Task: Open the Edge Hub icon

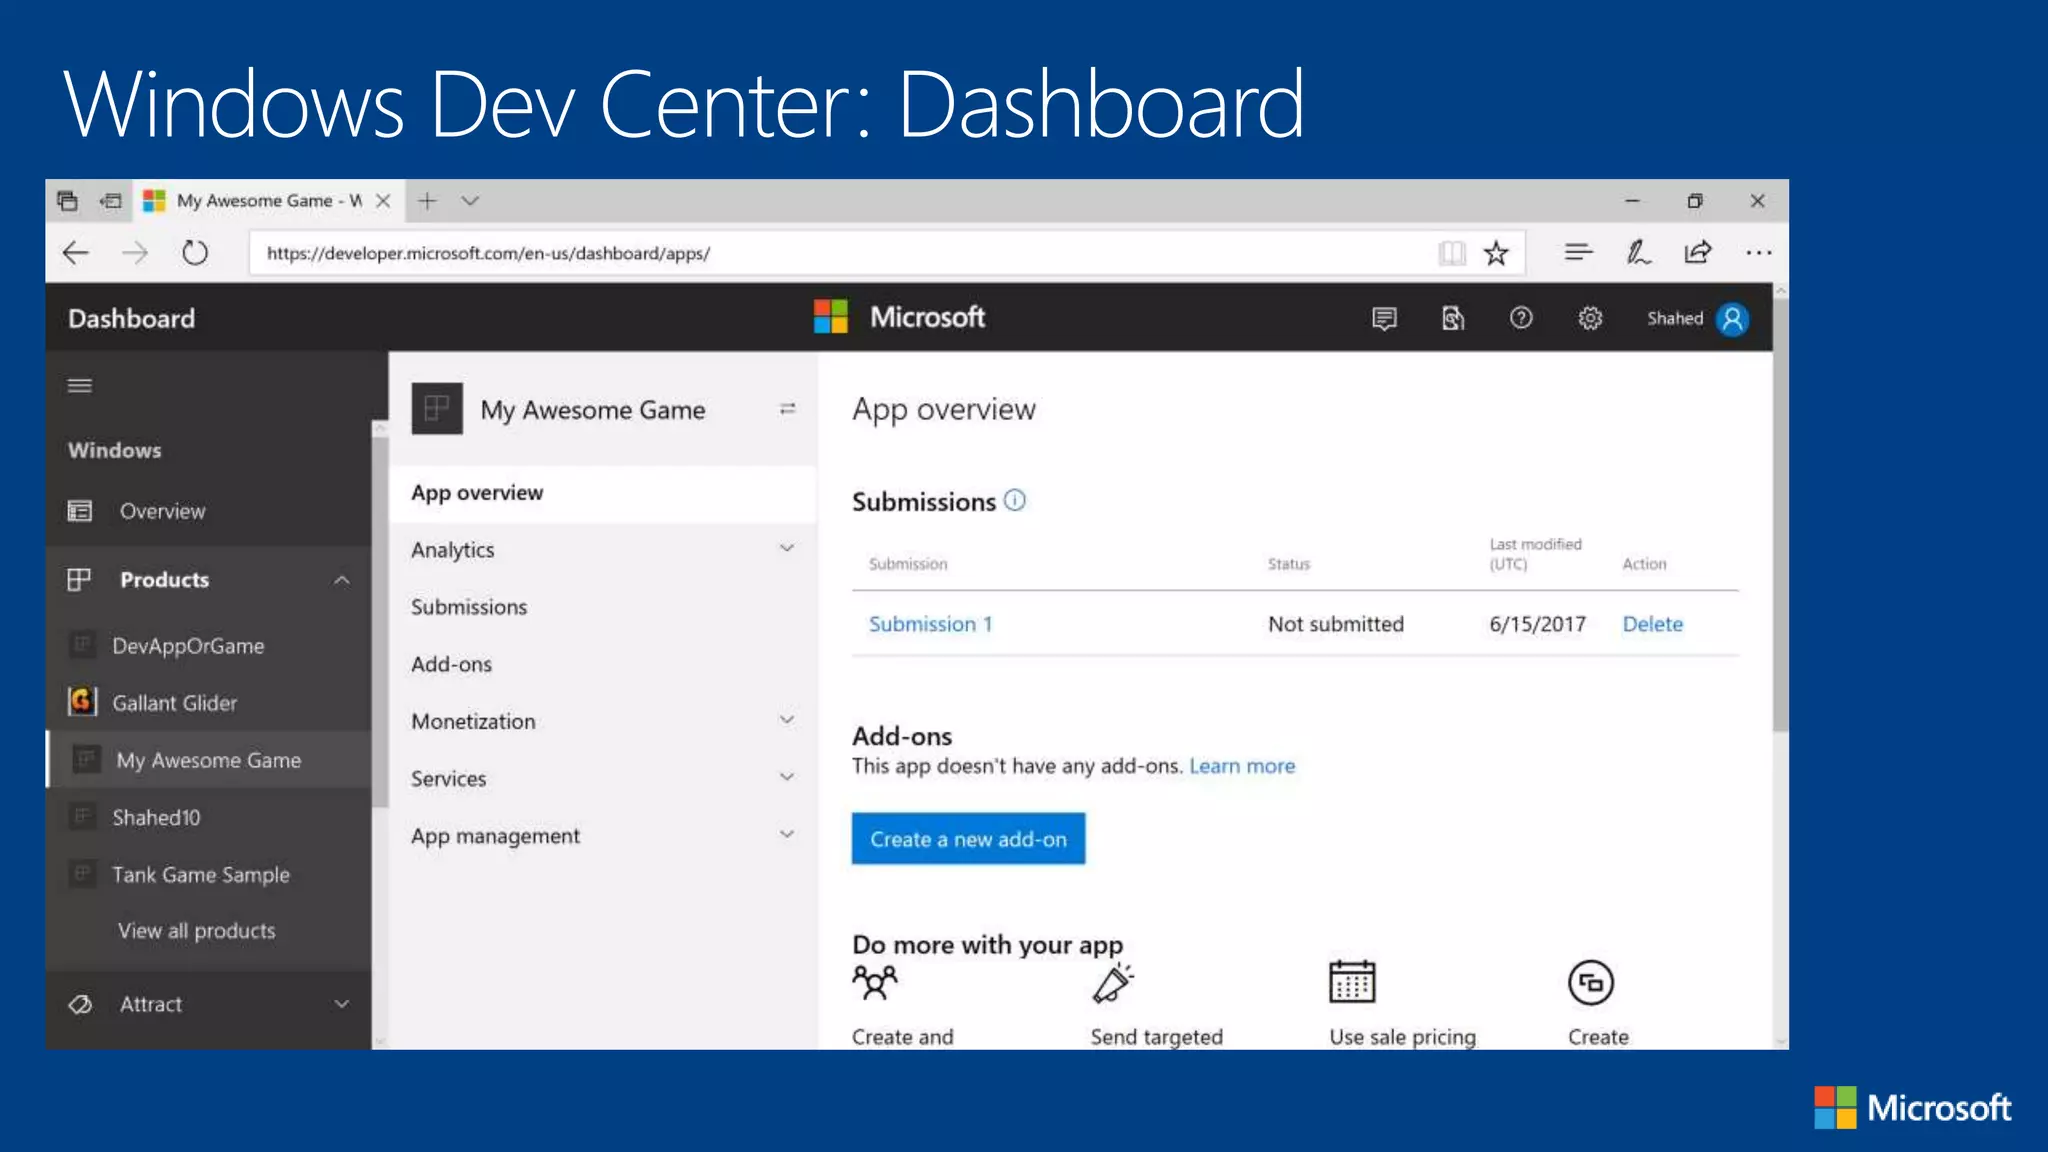Action: (1578, 252)
